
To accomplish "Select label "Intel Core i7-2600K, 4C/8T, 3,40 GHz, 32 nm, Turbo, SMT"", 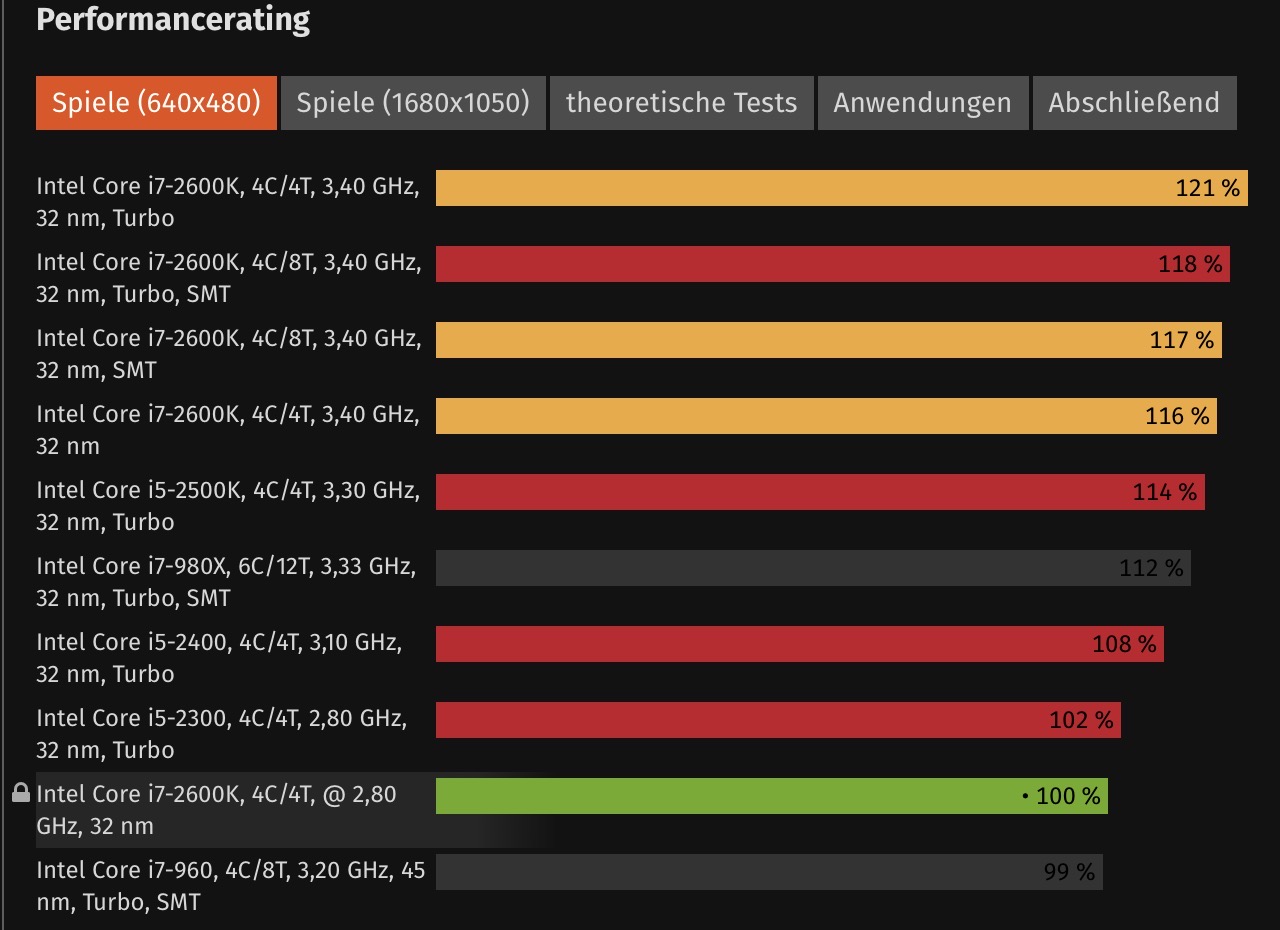I will coord(229,278).
